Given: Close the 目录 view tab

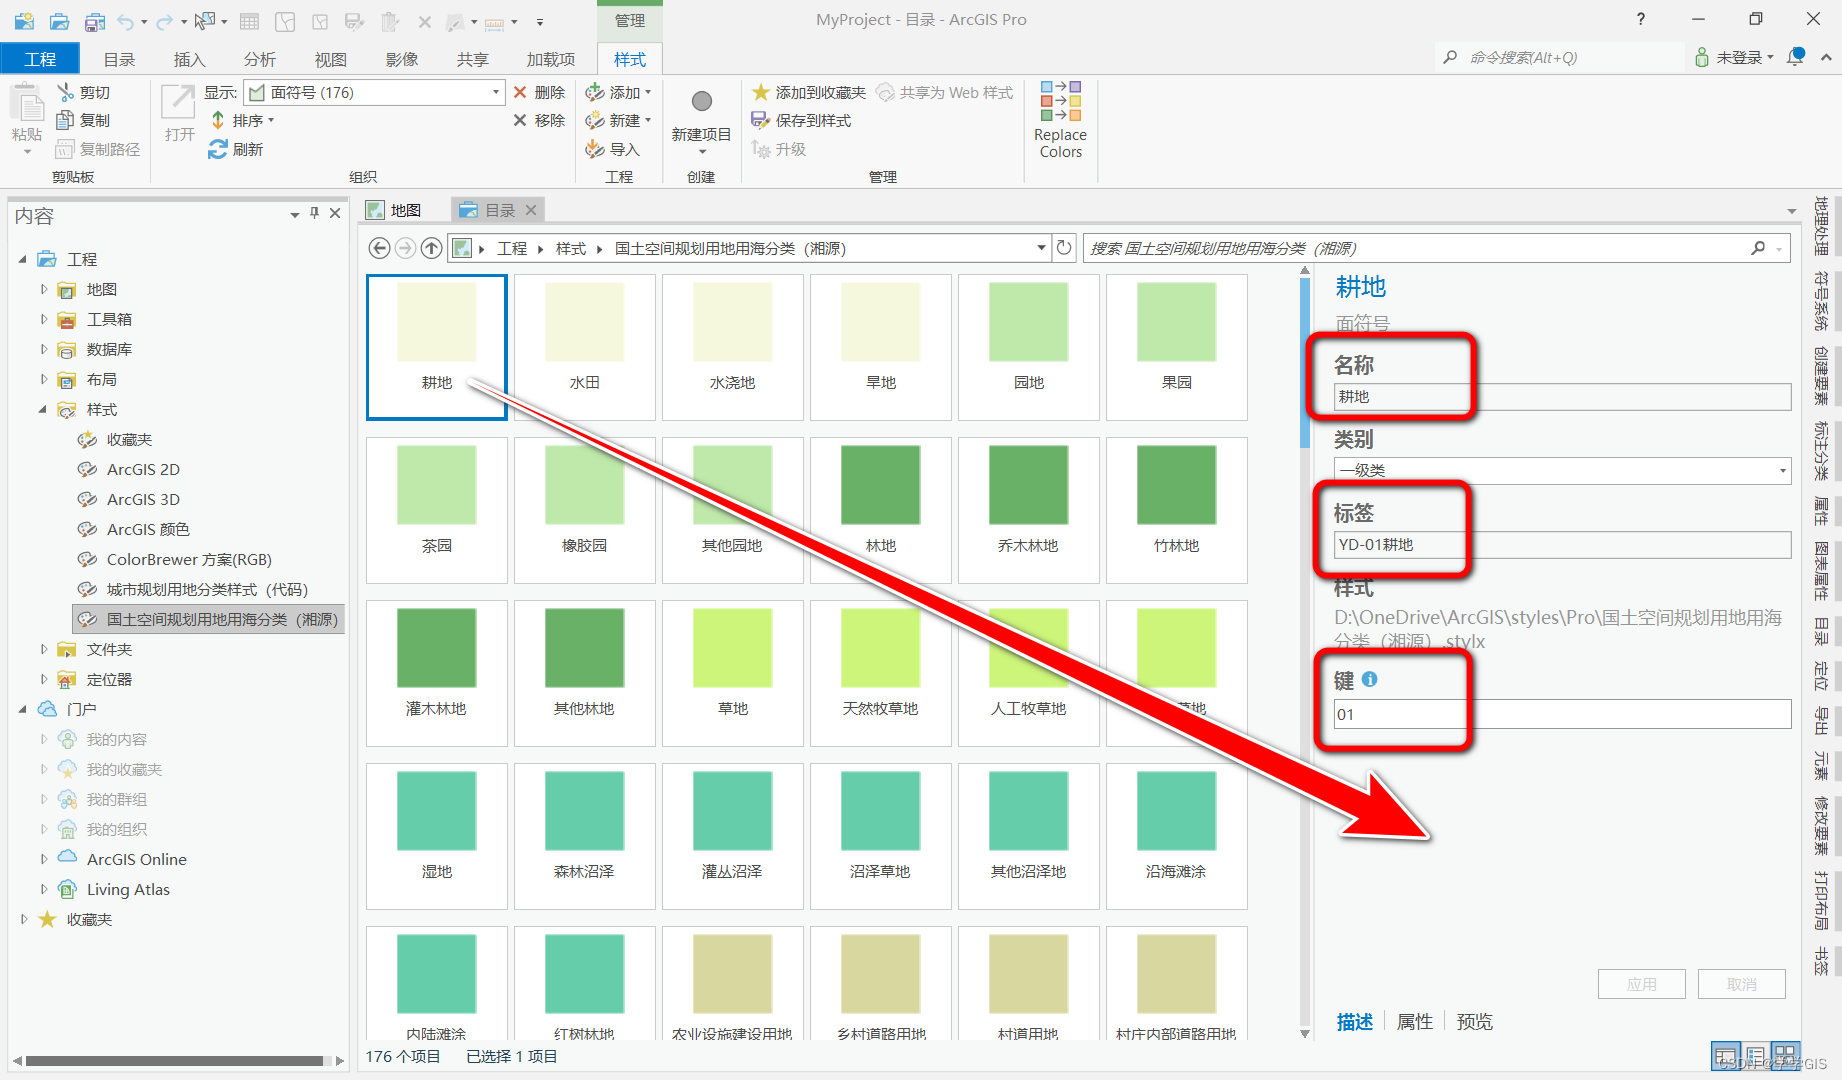Looking at the screenshot, I should coord(531,210).
